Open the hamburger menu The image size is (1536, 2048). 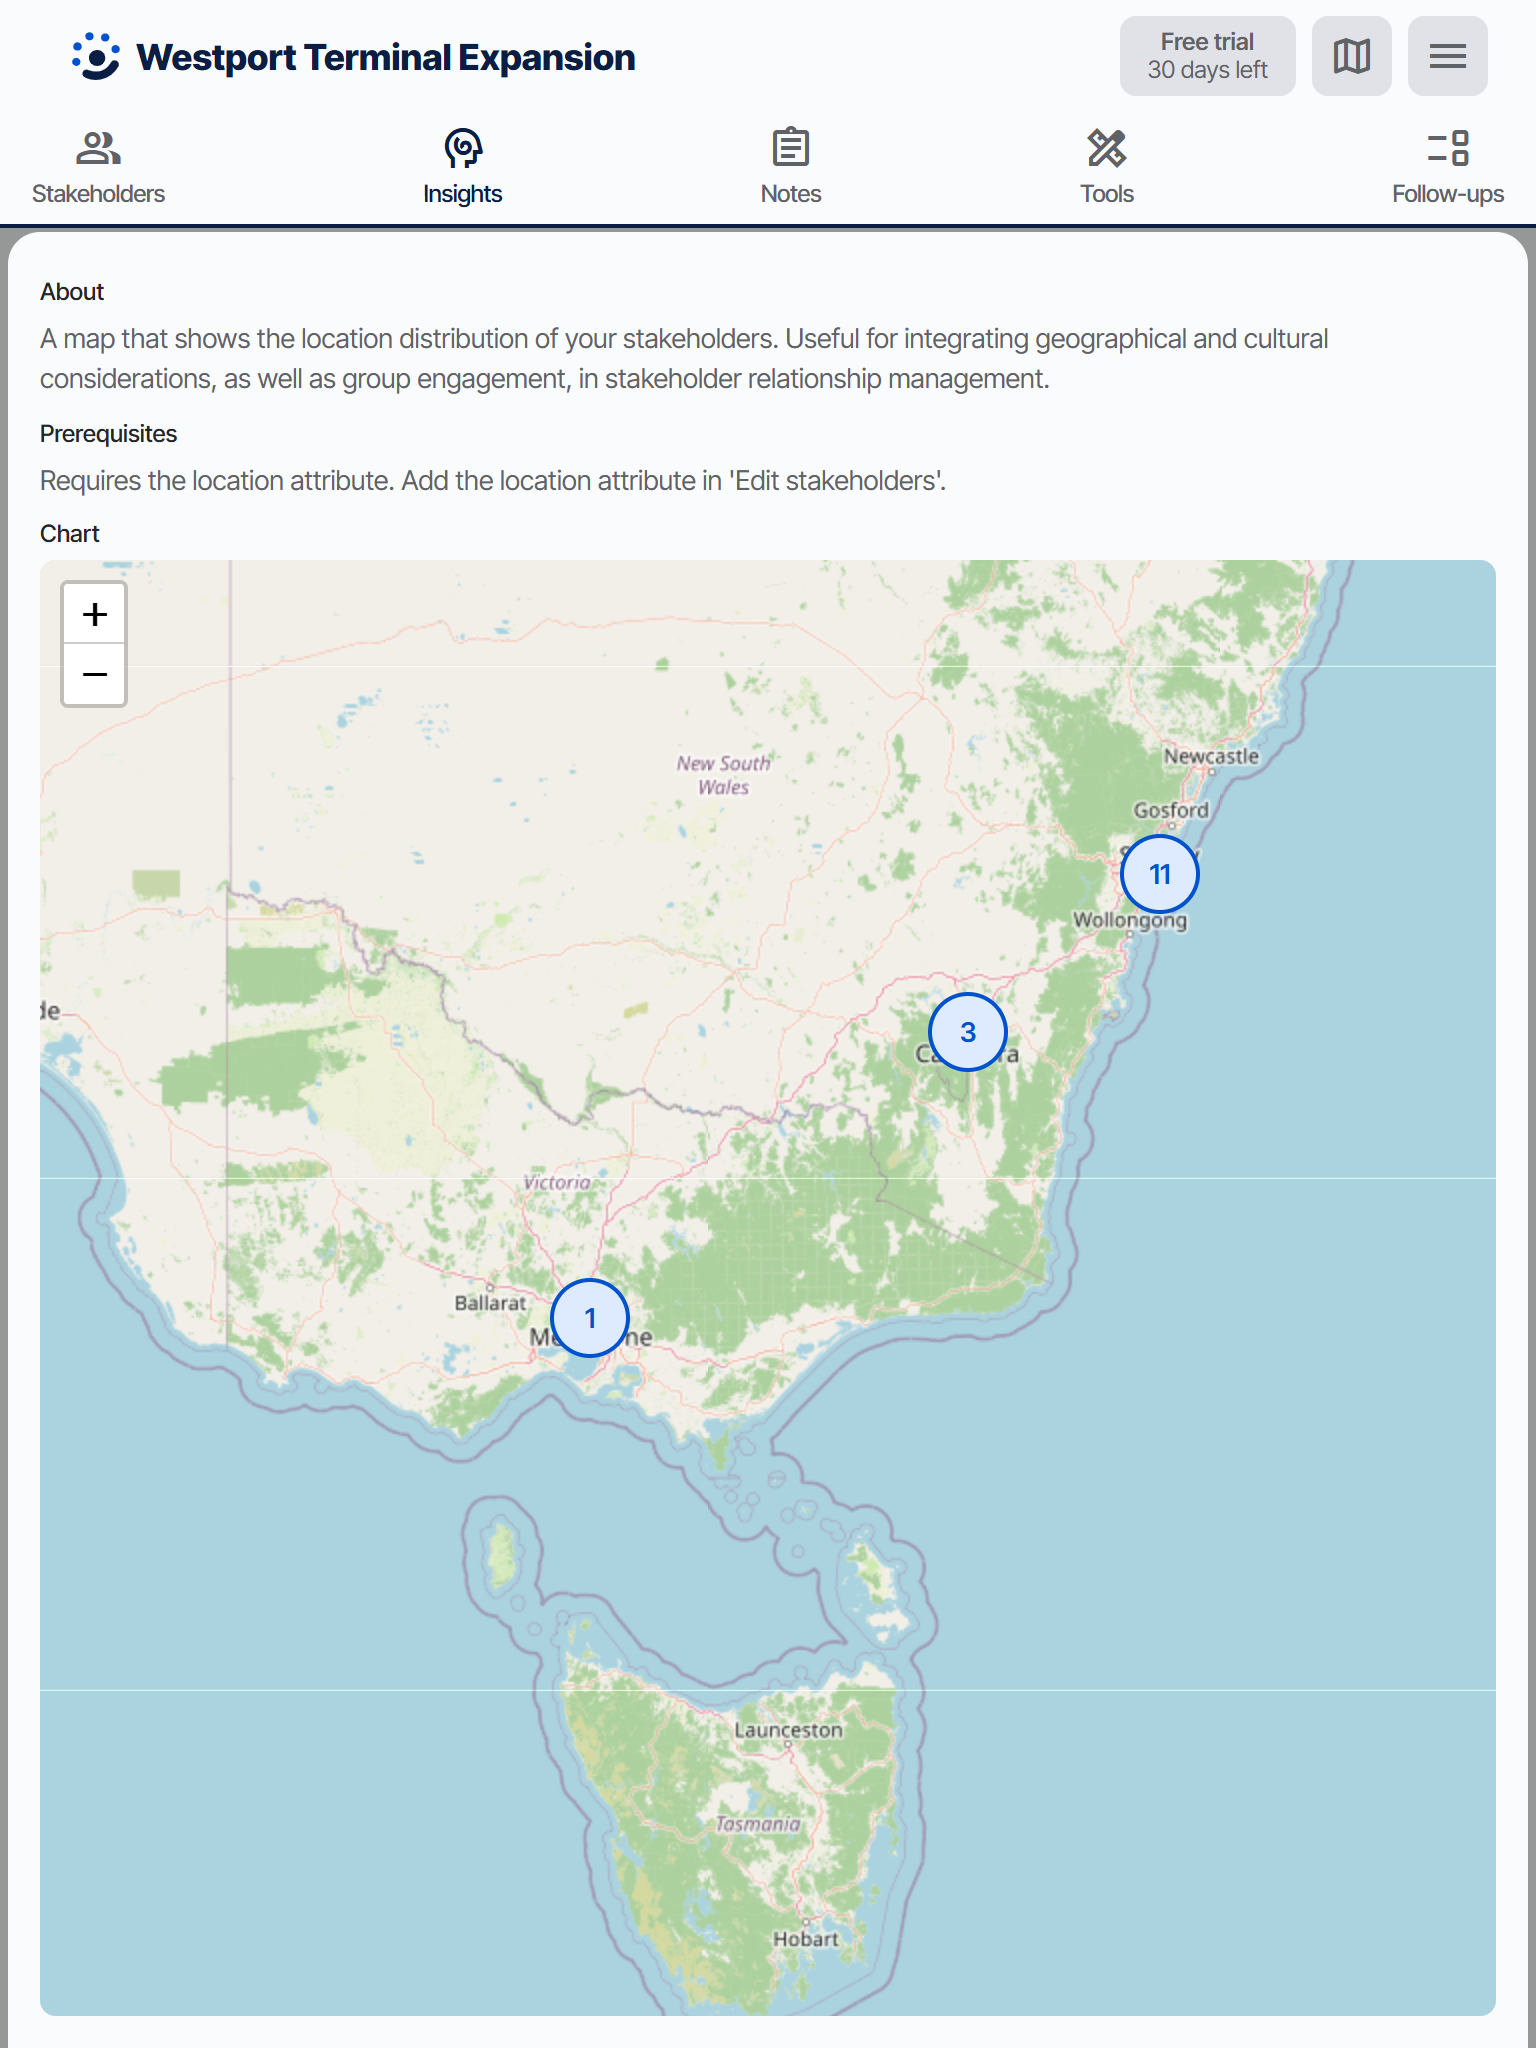(1447, 56)
